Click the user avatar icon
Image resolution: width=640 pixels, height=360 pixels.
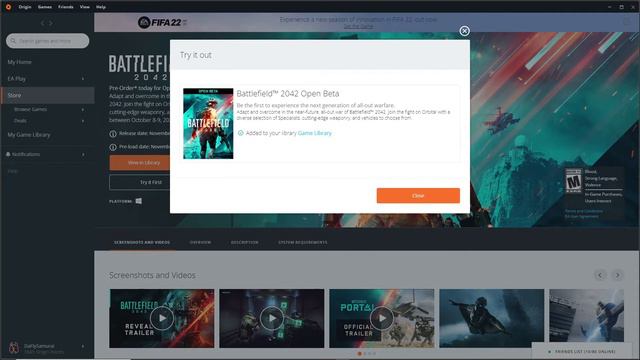click(x=14, y=348)
